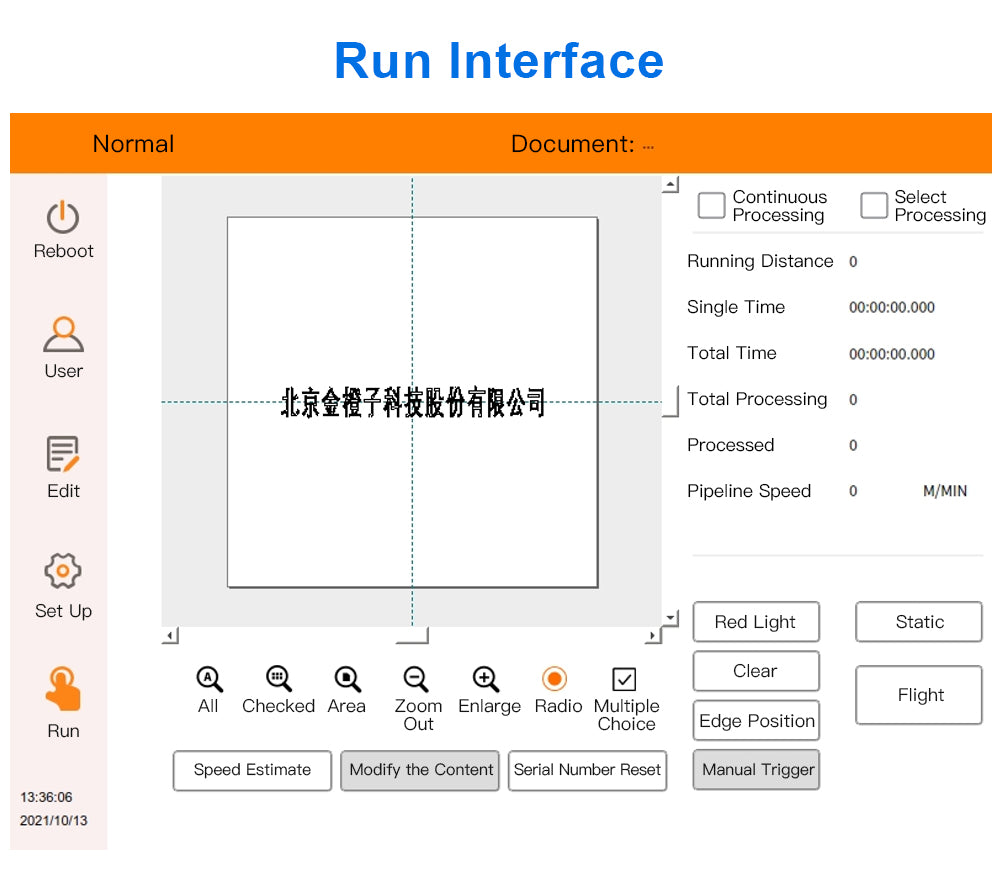The height and width of the screenshot is (896, 1000).
Task: Click the Pipeline Speed label
Action: 749,492
